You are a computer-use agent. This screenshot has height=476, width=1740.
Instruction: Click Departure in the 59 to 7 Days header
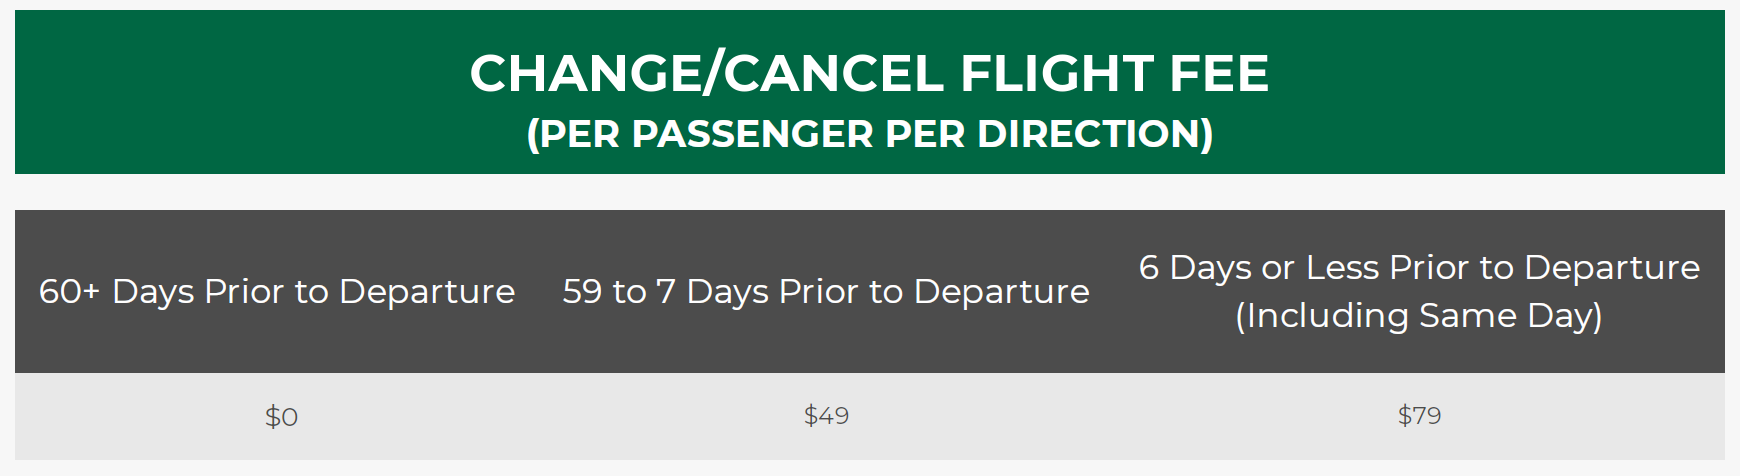[1002, 291]
